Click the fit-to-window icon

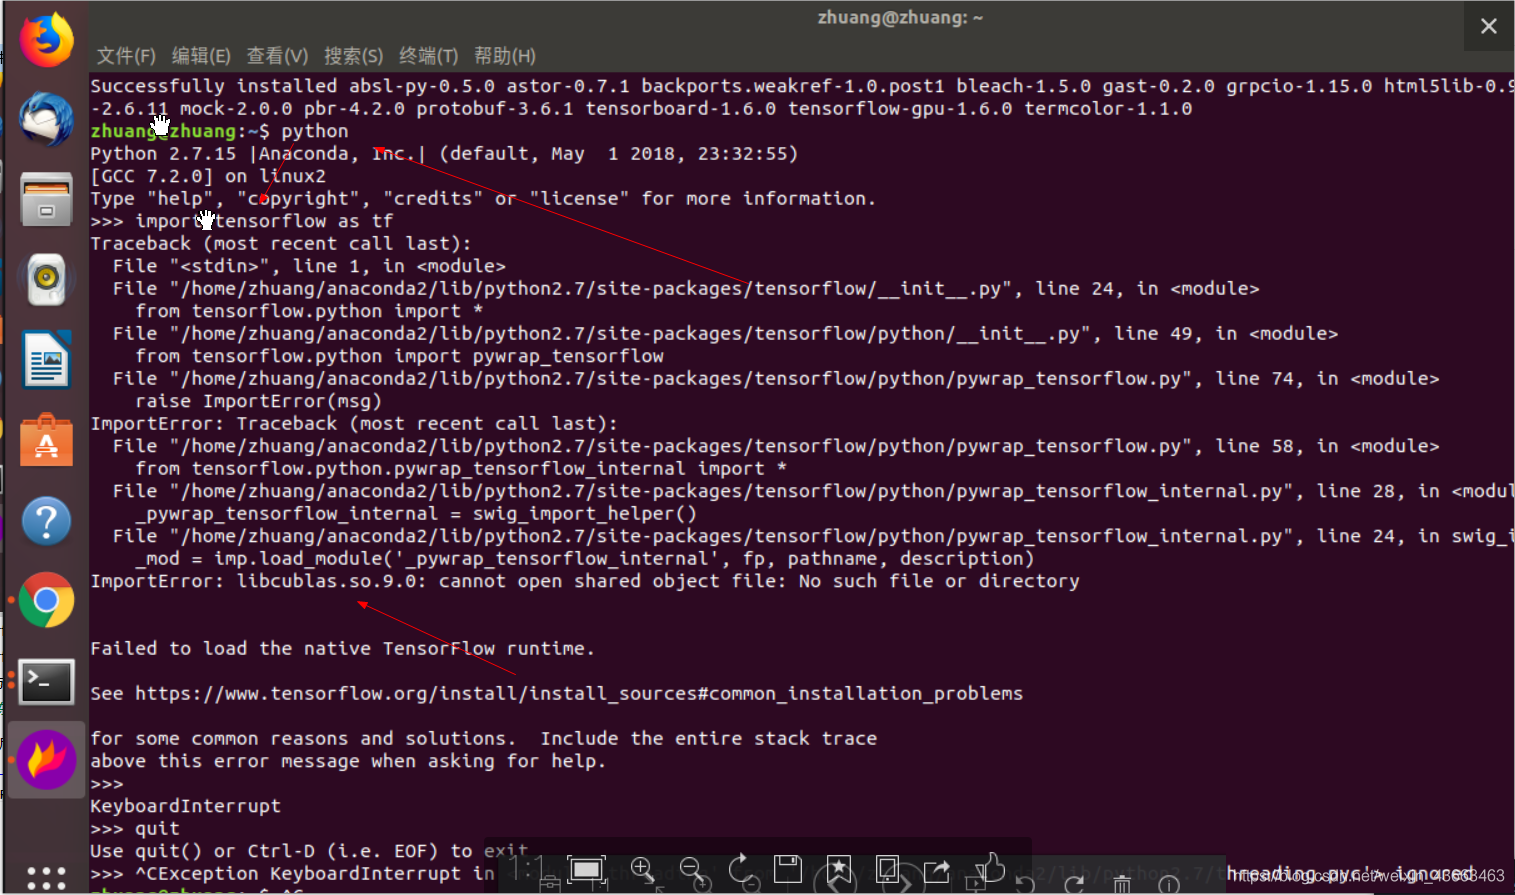(587, 870)
